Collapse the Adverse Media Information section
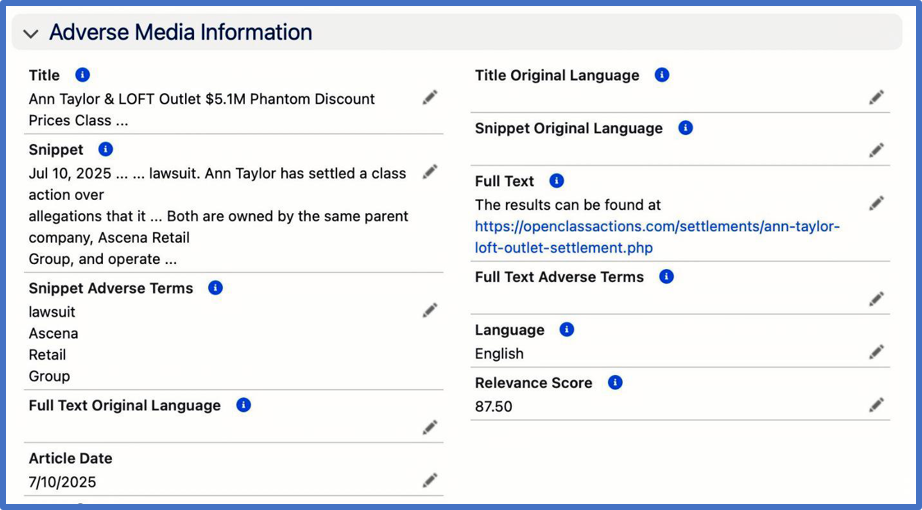 click(31, 34)
